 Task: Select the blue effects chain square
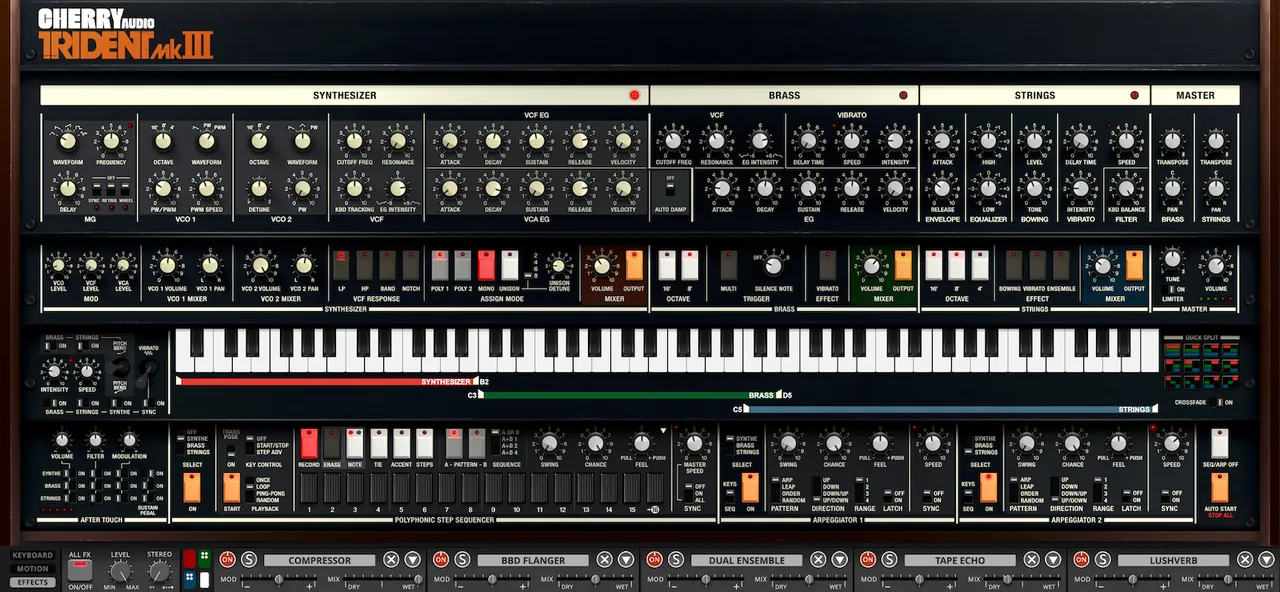(190, 579)
